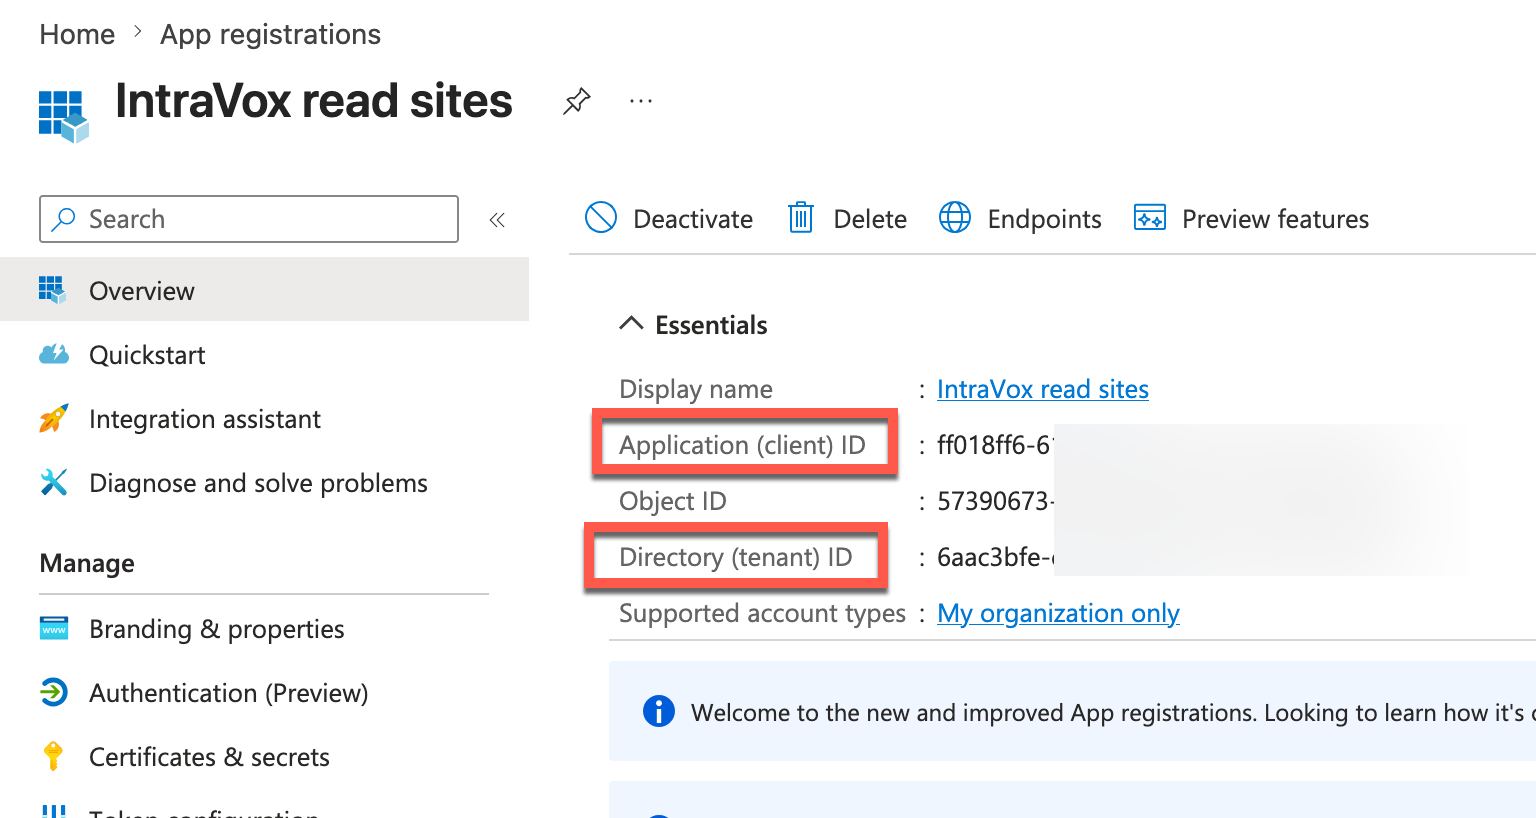Open Integration assistant menu item
Viewport: 1536px width, 818px height.
click(x=264, y=418)
